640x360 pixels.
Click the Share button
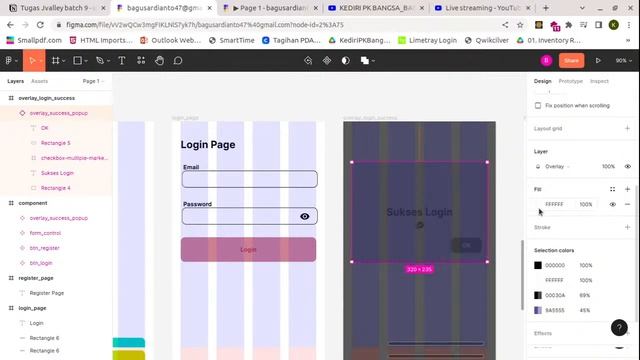click(x=571, y=60)
